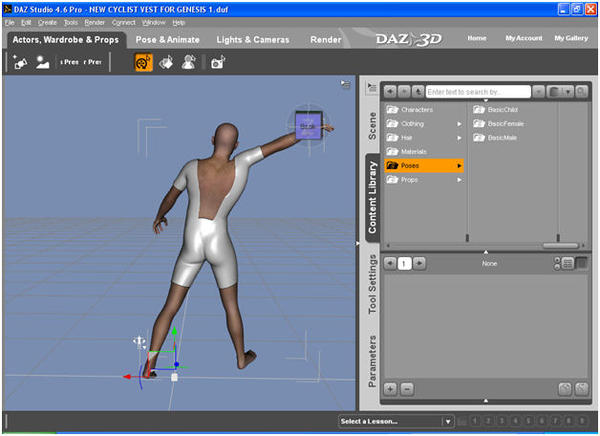This screenshot has width=600, height=436.
Task: Select the orange highlighted Universal tool icon
Action: click(143, 62)
